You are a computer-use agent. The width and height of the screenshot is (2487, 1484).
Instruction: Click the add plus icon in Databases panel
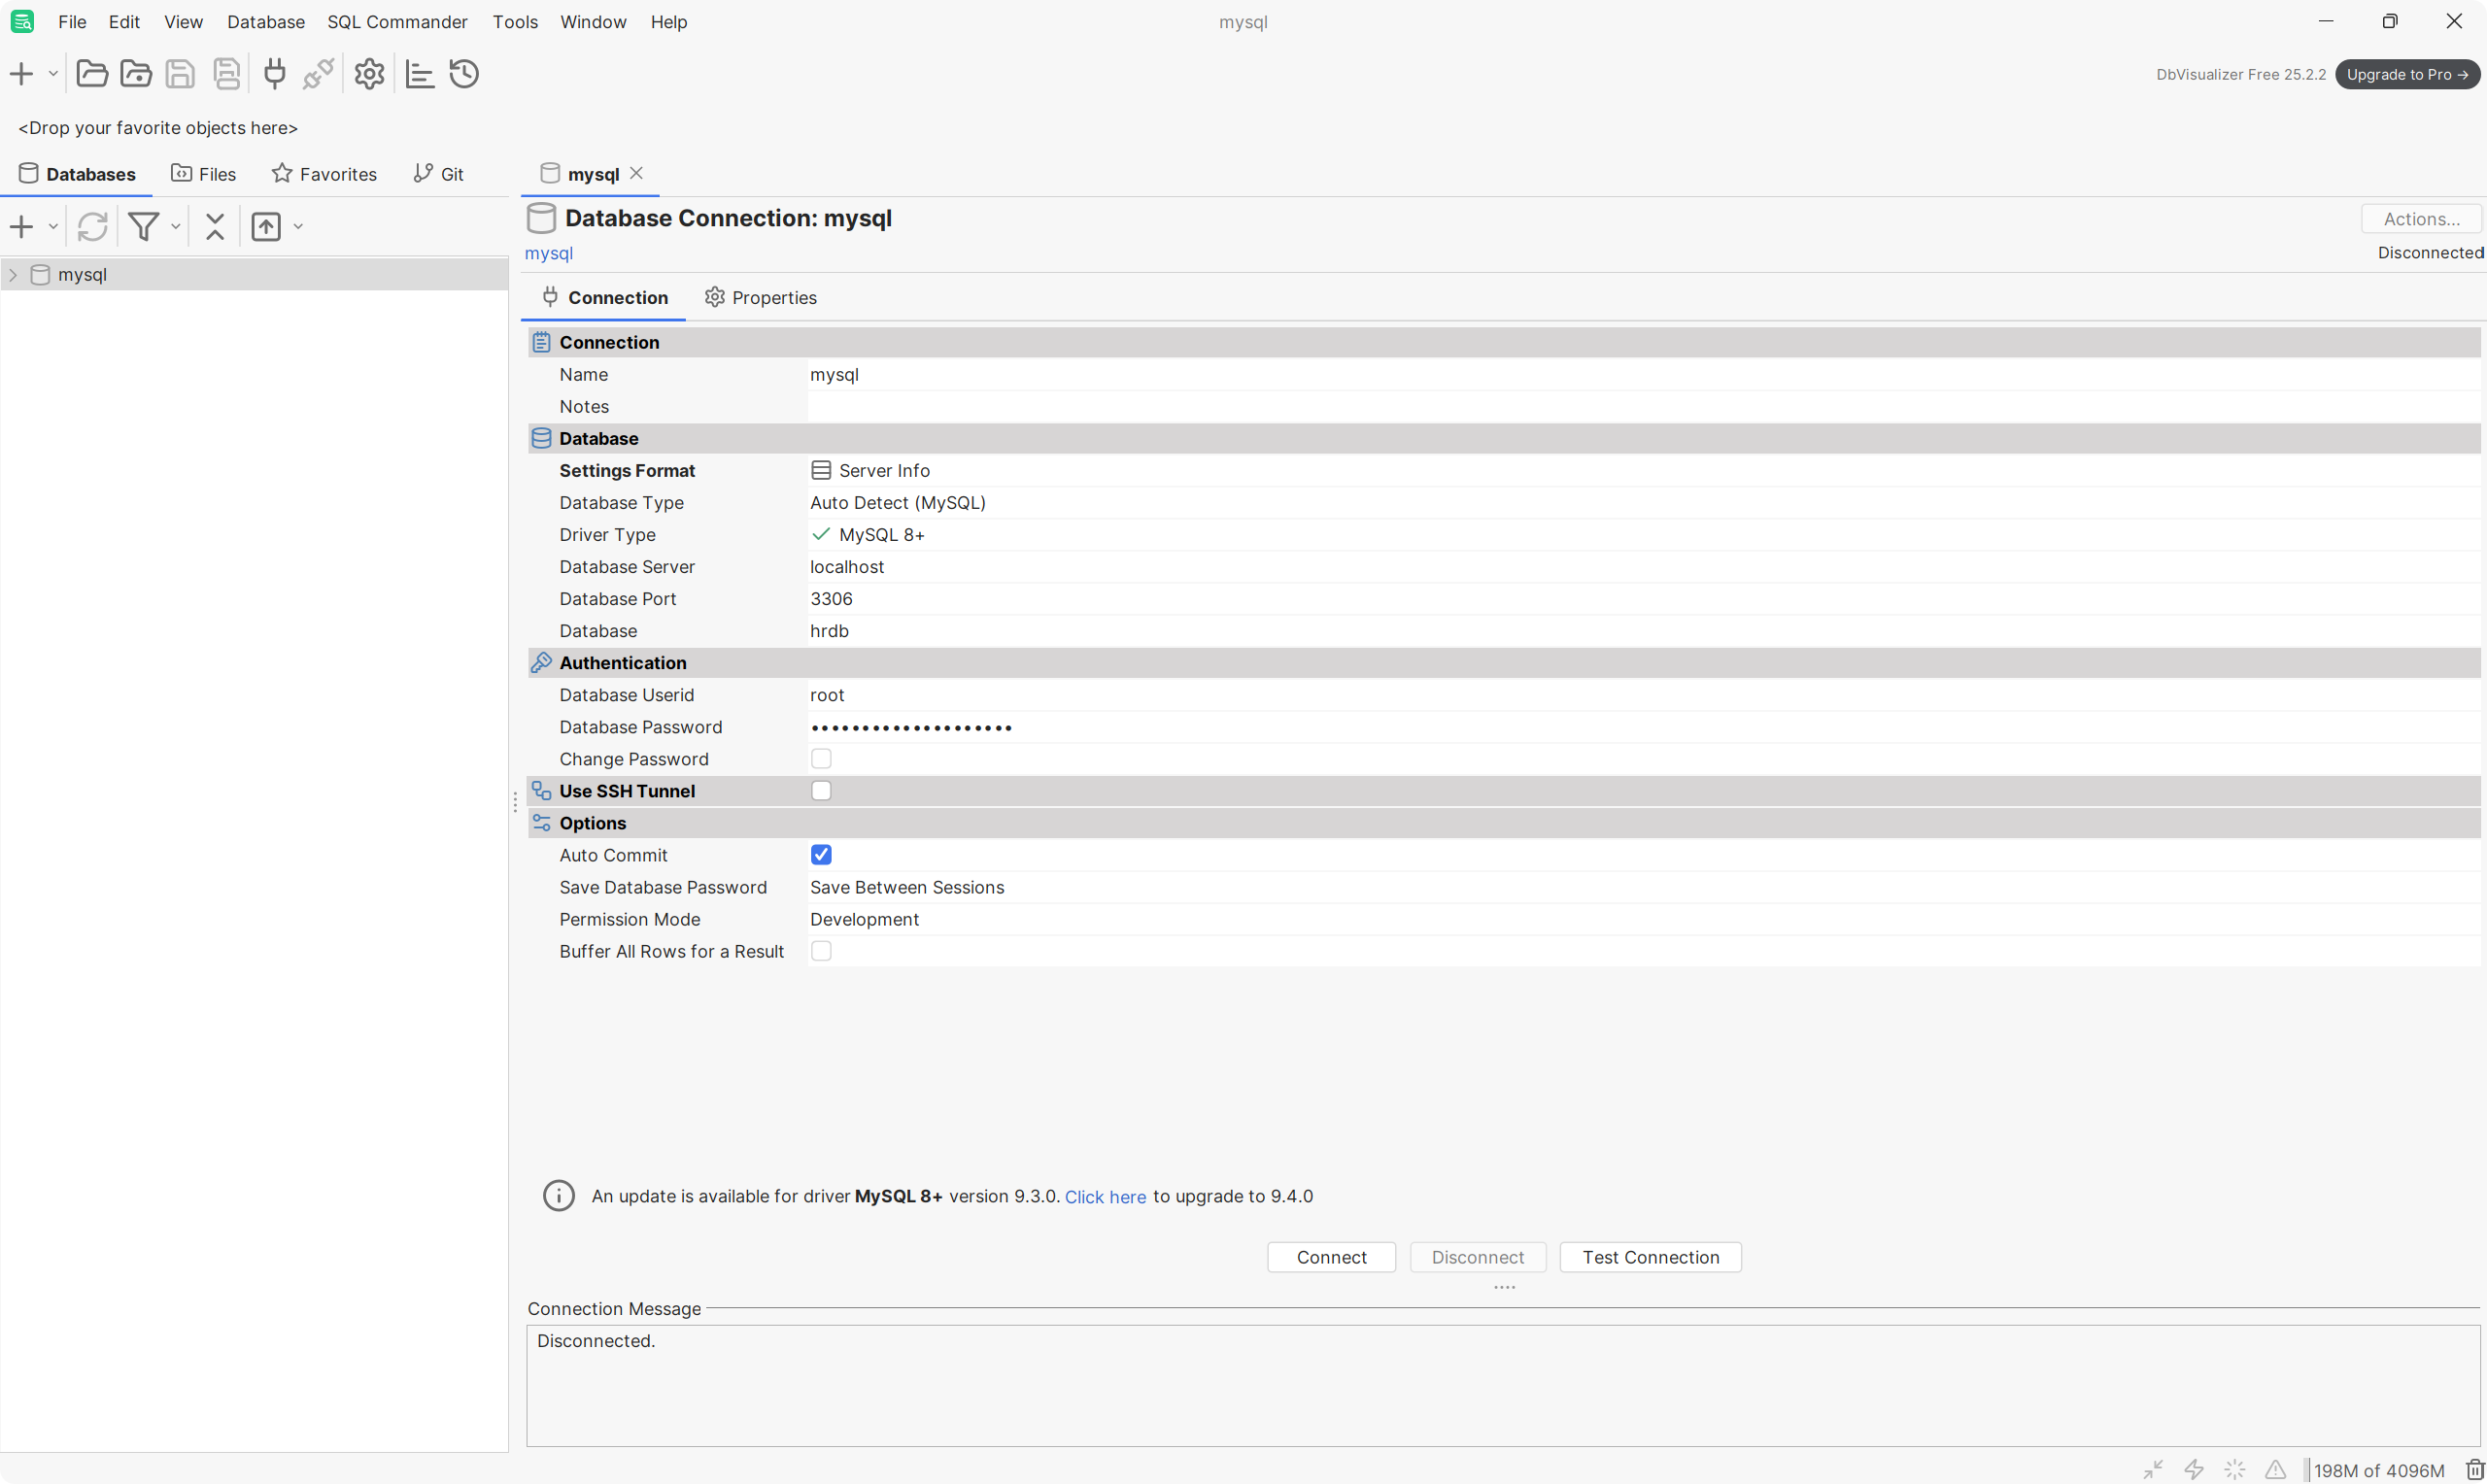[21, 227]
